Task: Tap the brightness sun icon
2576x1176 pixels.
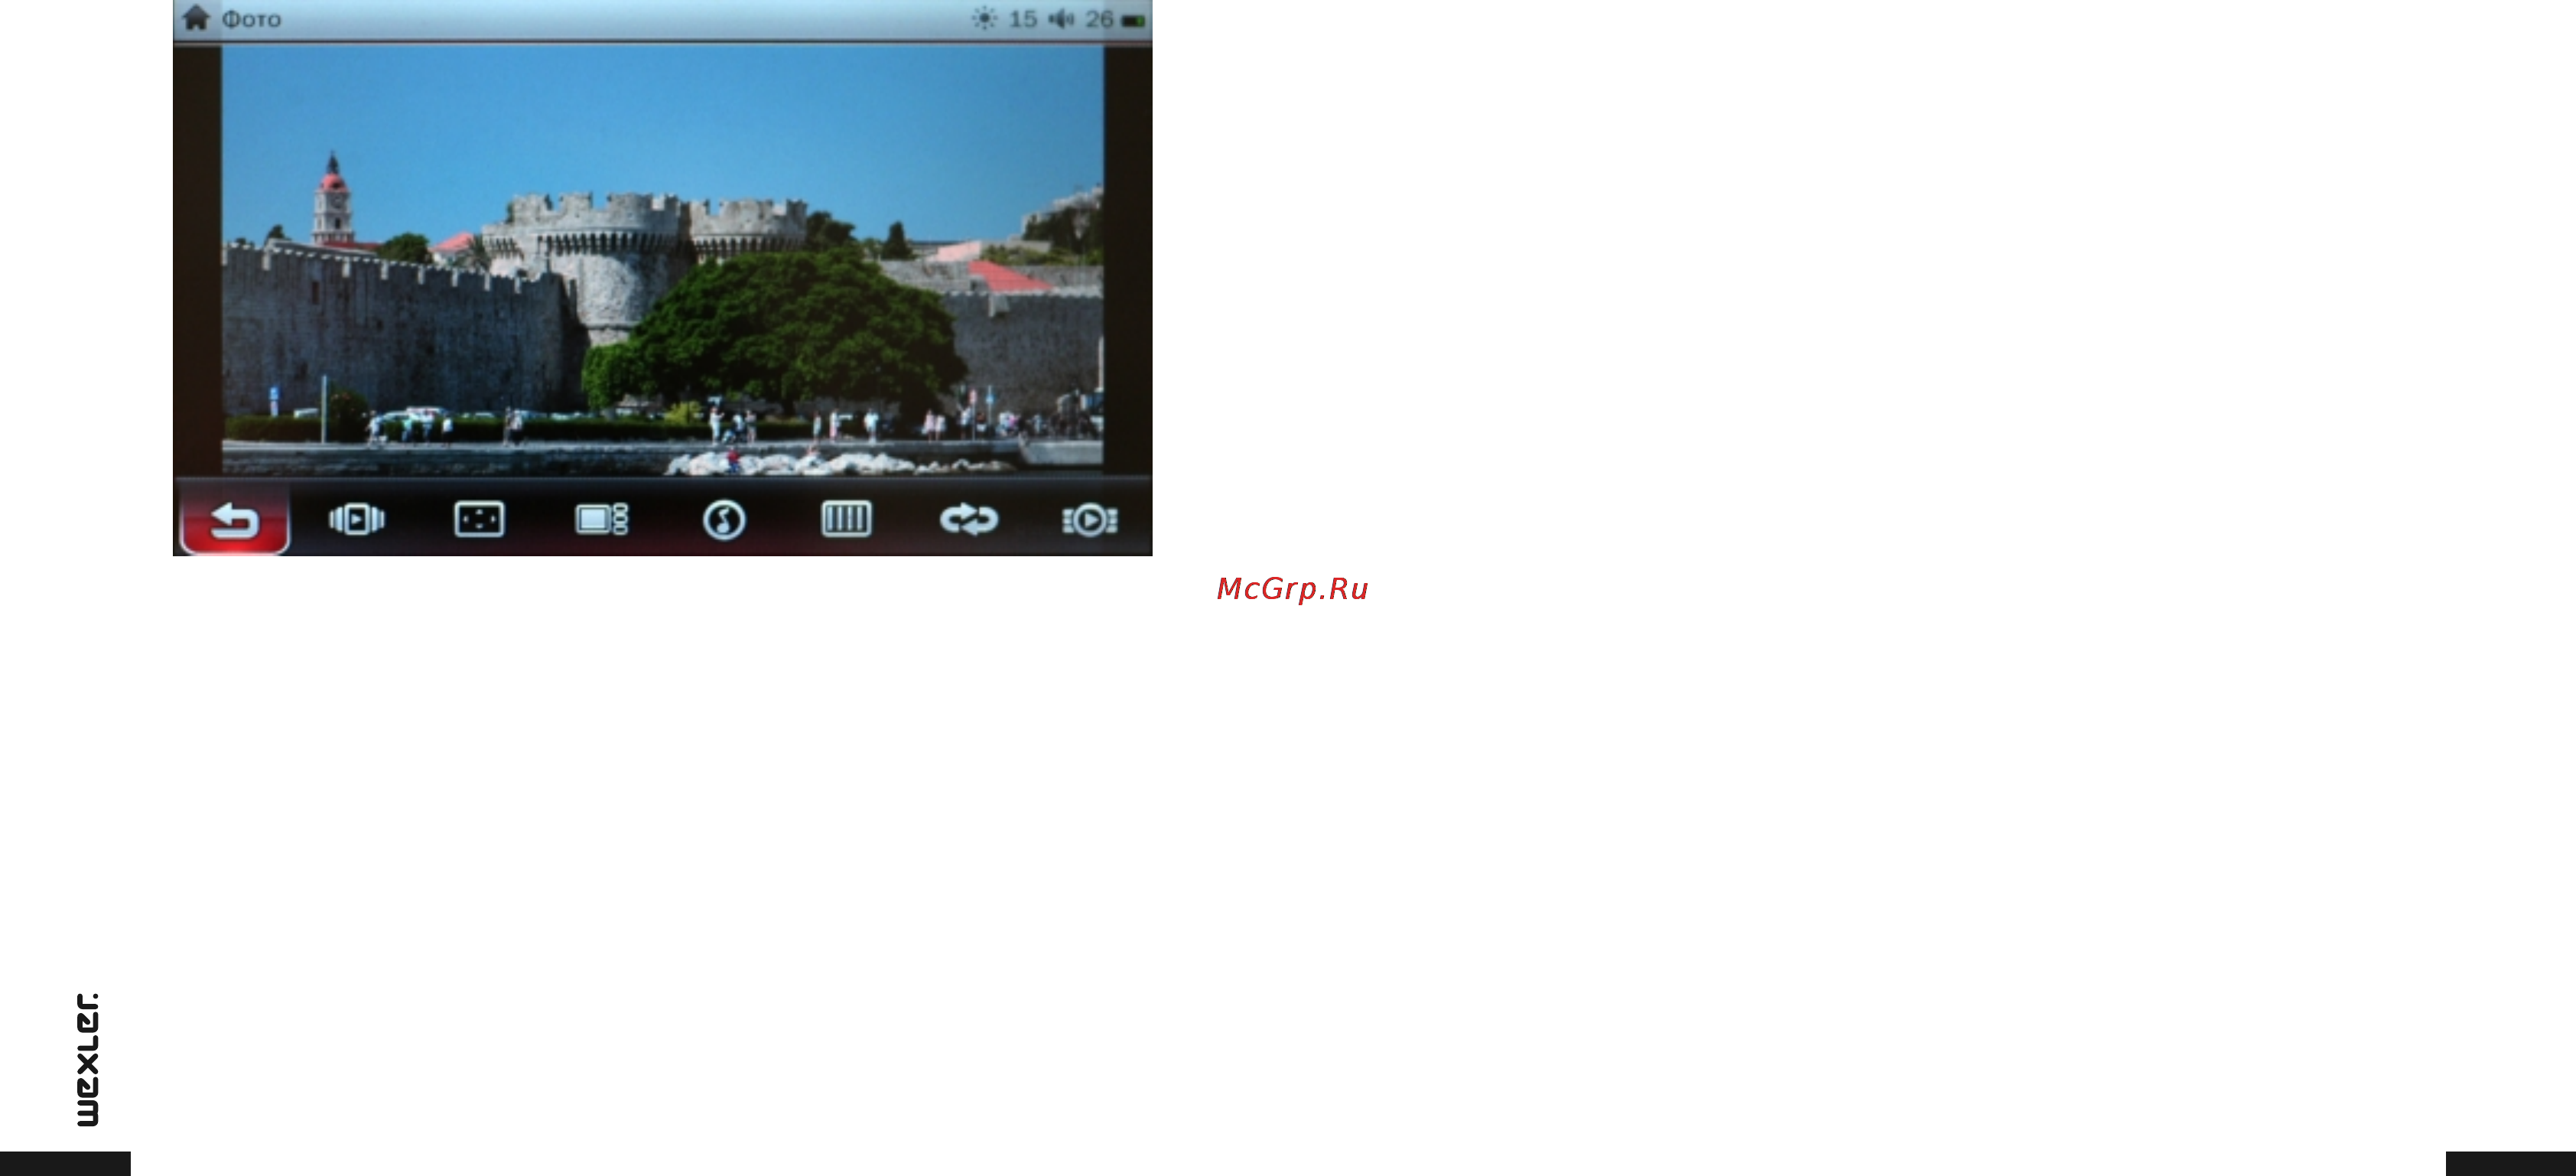Action: (x=984, y=19)
